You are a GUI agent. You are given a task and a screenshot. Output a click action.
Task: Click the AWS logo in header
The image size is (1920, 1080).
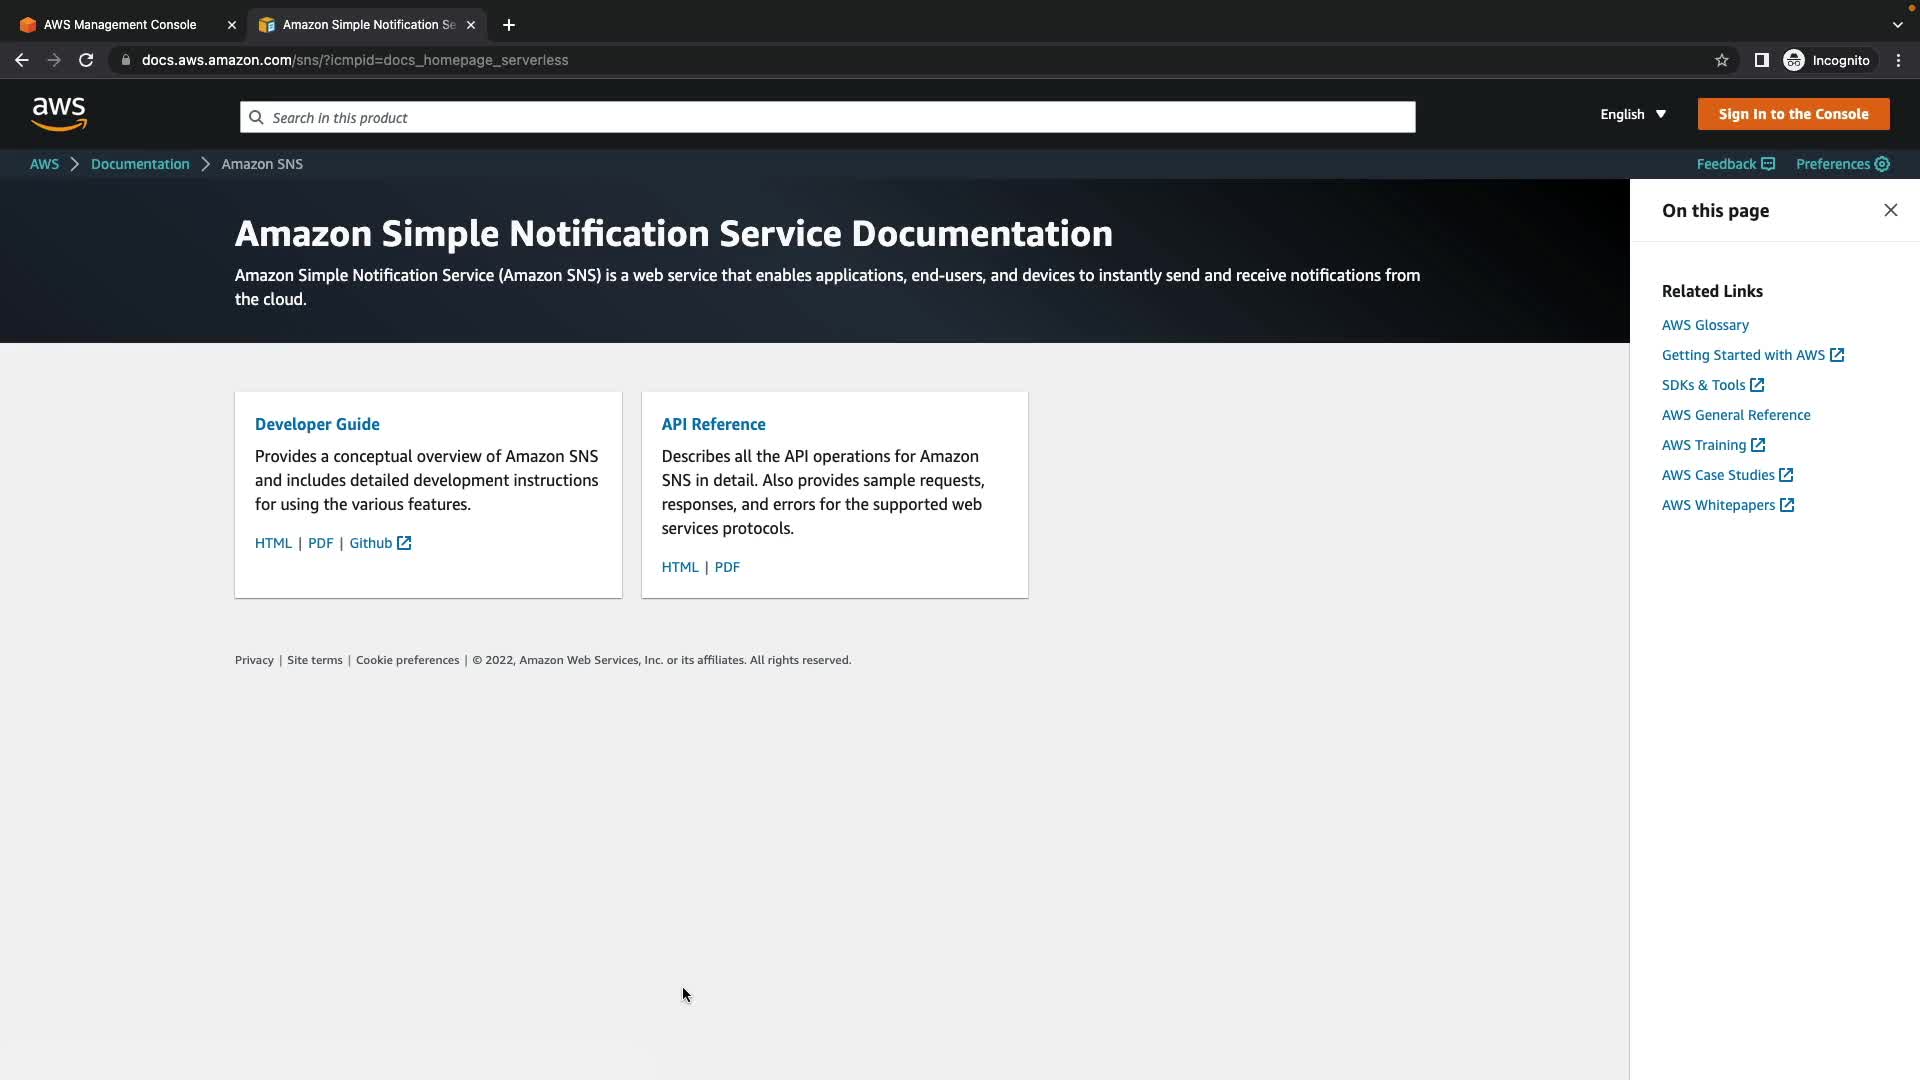pos(59,114)
